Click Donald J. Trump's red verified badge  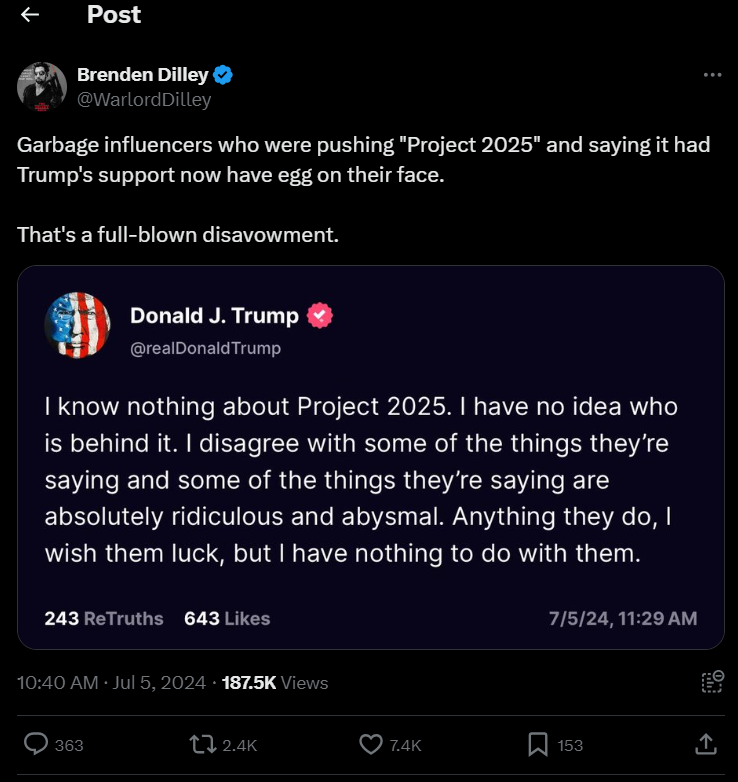[320, 316]
